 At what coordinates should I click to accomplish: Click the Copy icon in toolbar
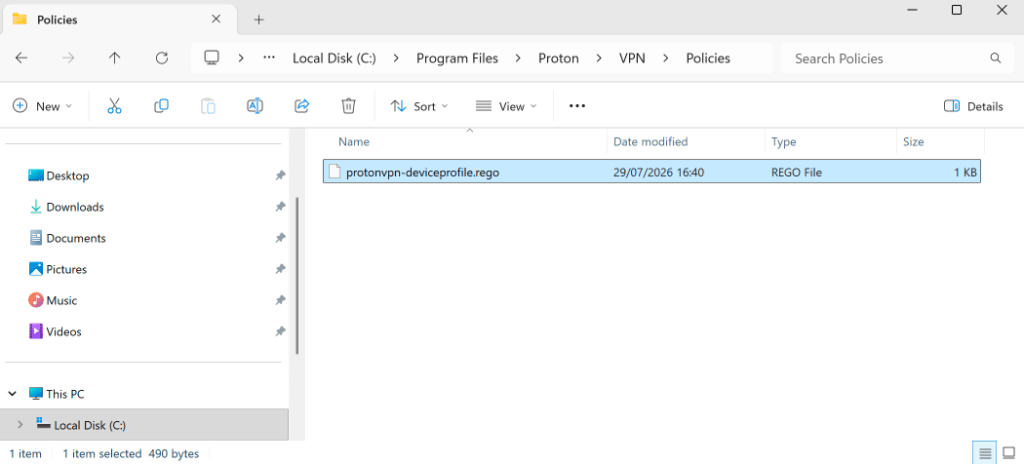tap(161, 106)
